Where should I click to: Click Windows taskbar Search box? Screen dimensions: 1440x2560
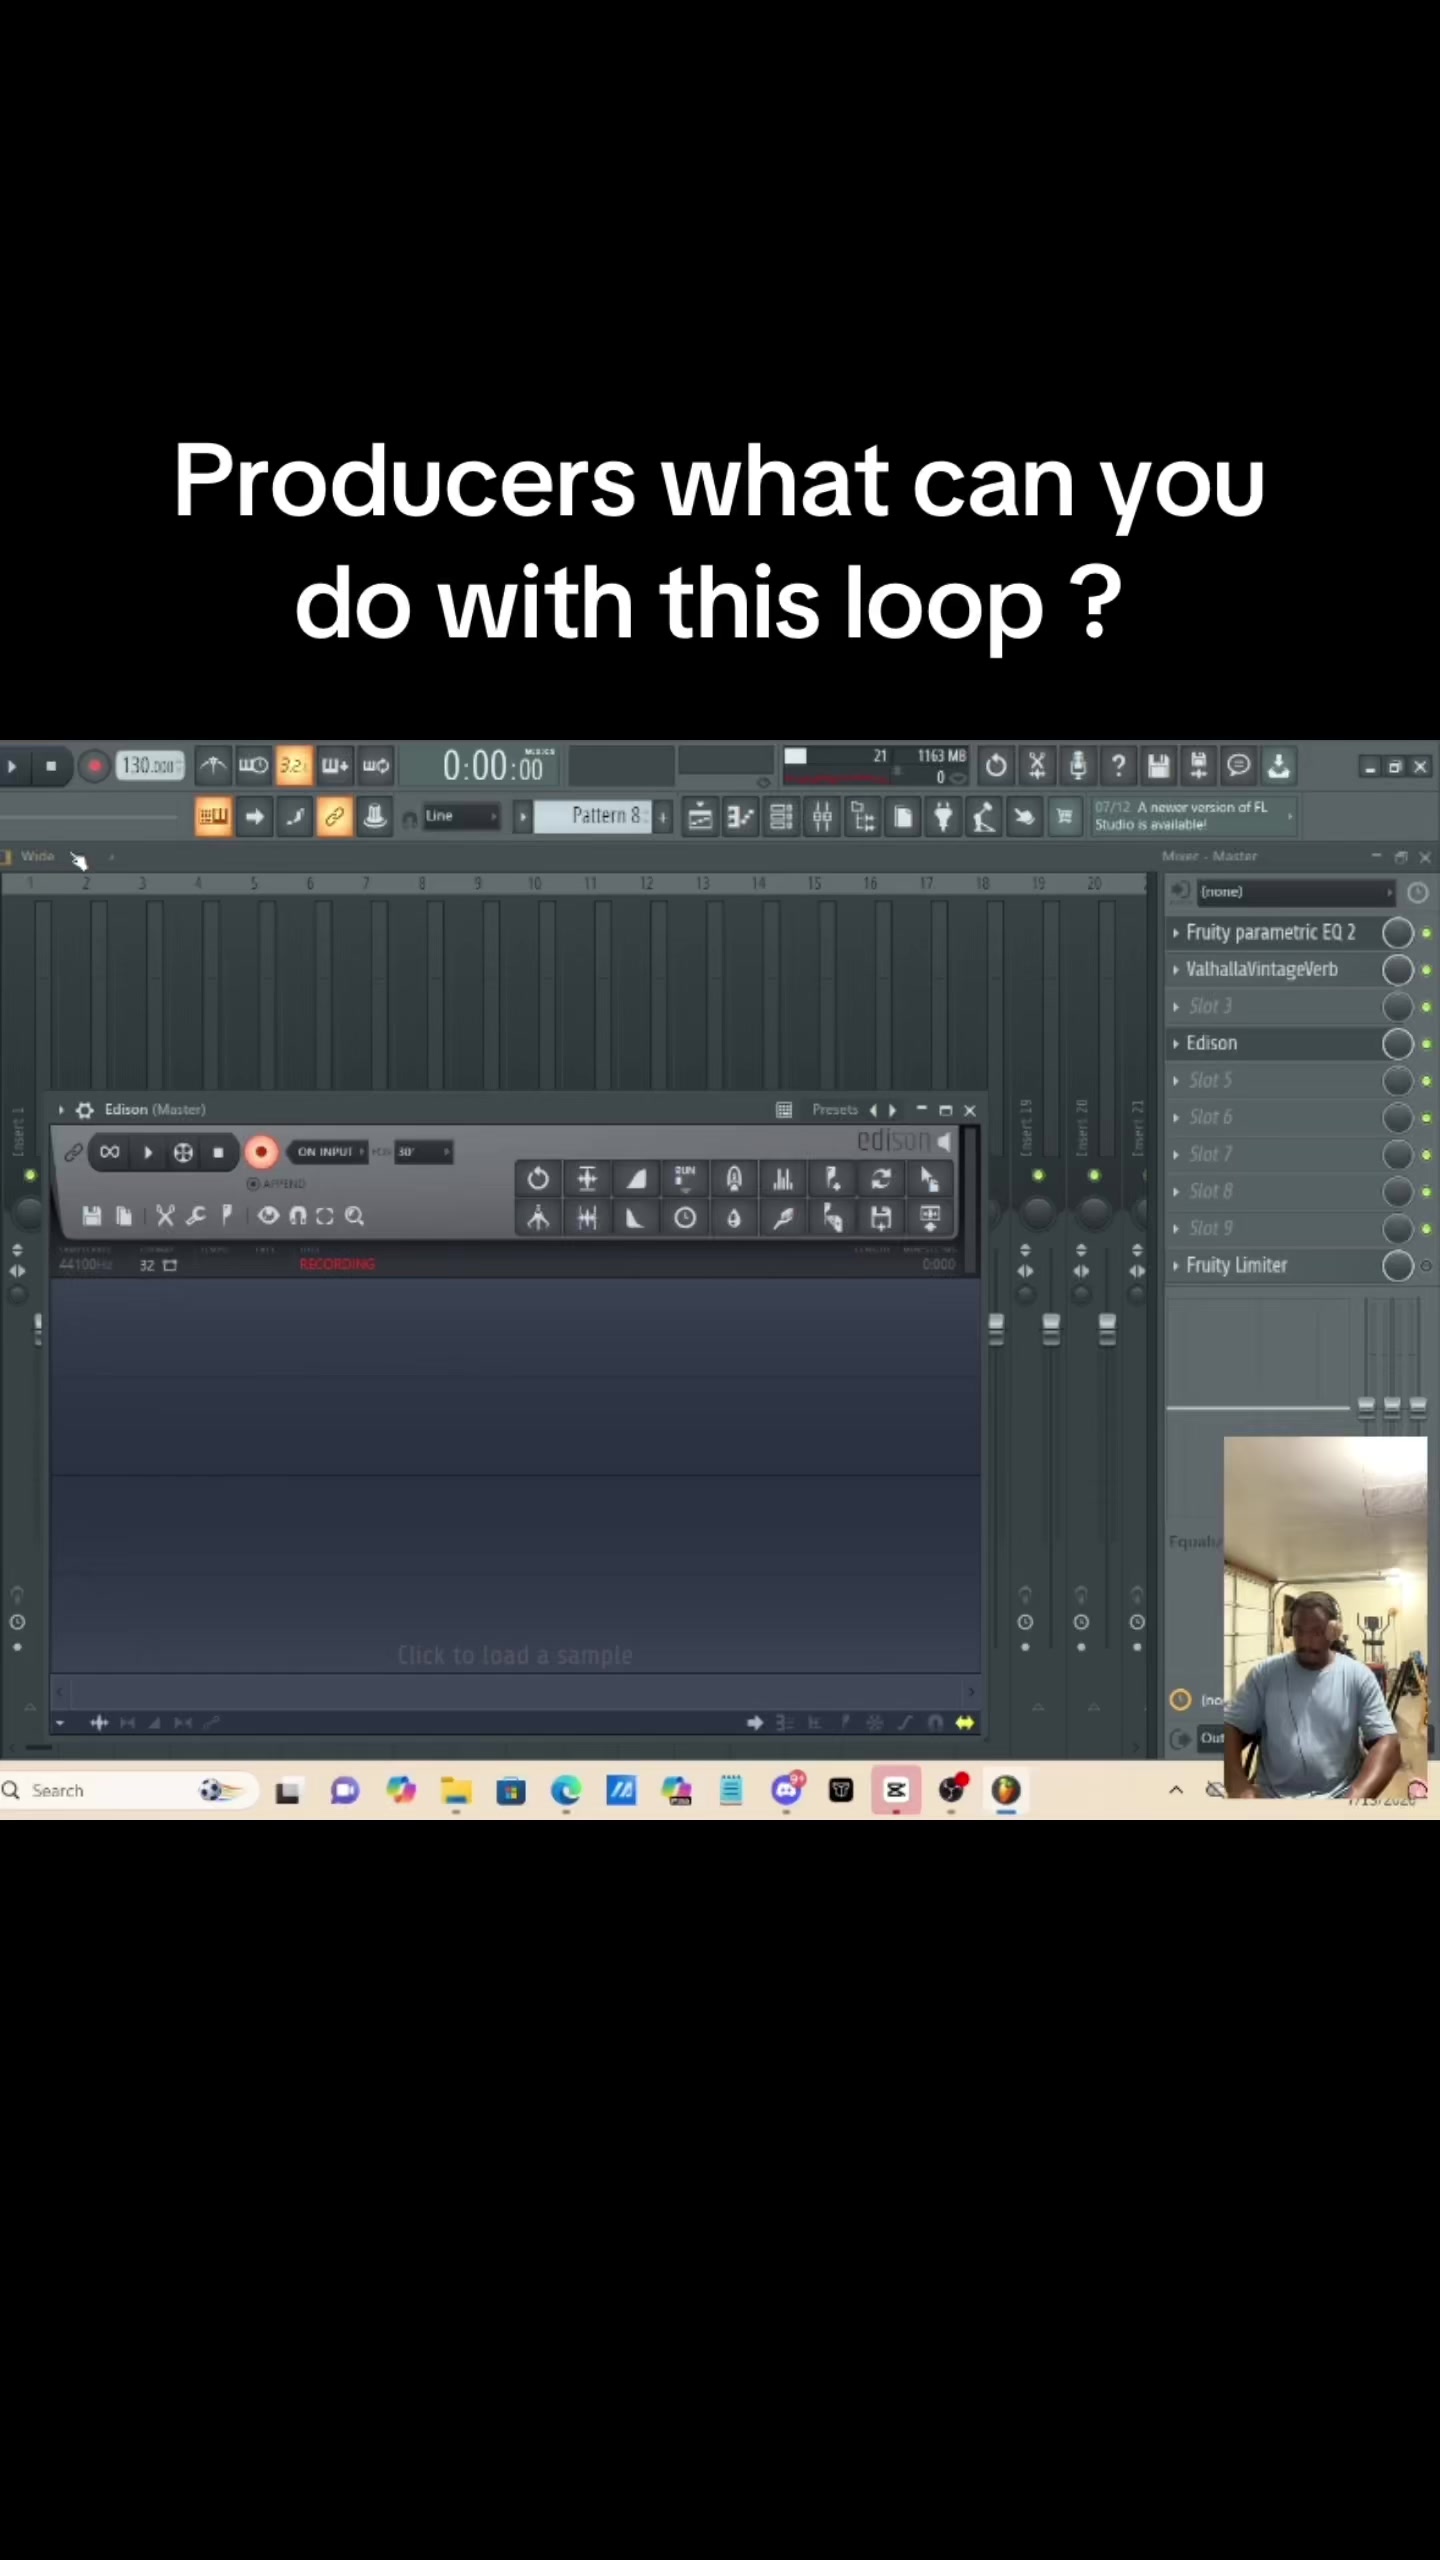pos(127,1790)
